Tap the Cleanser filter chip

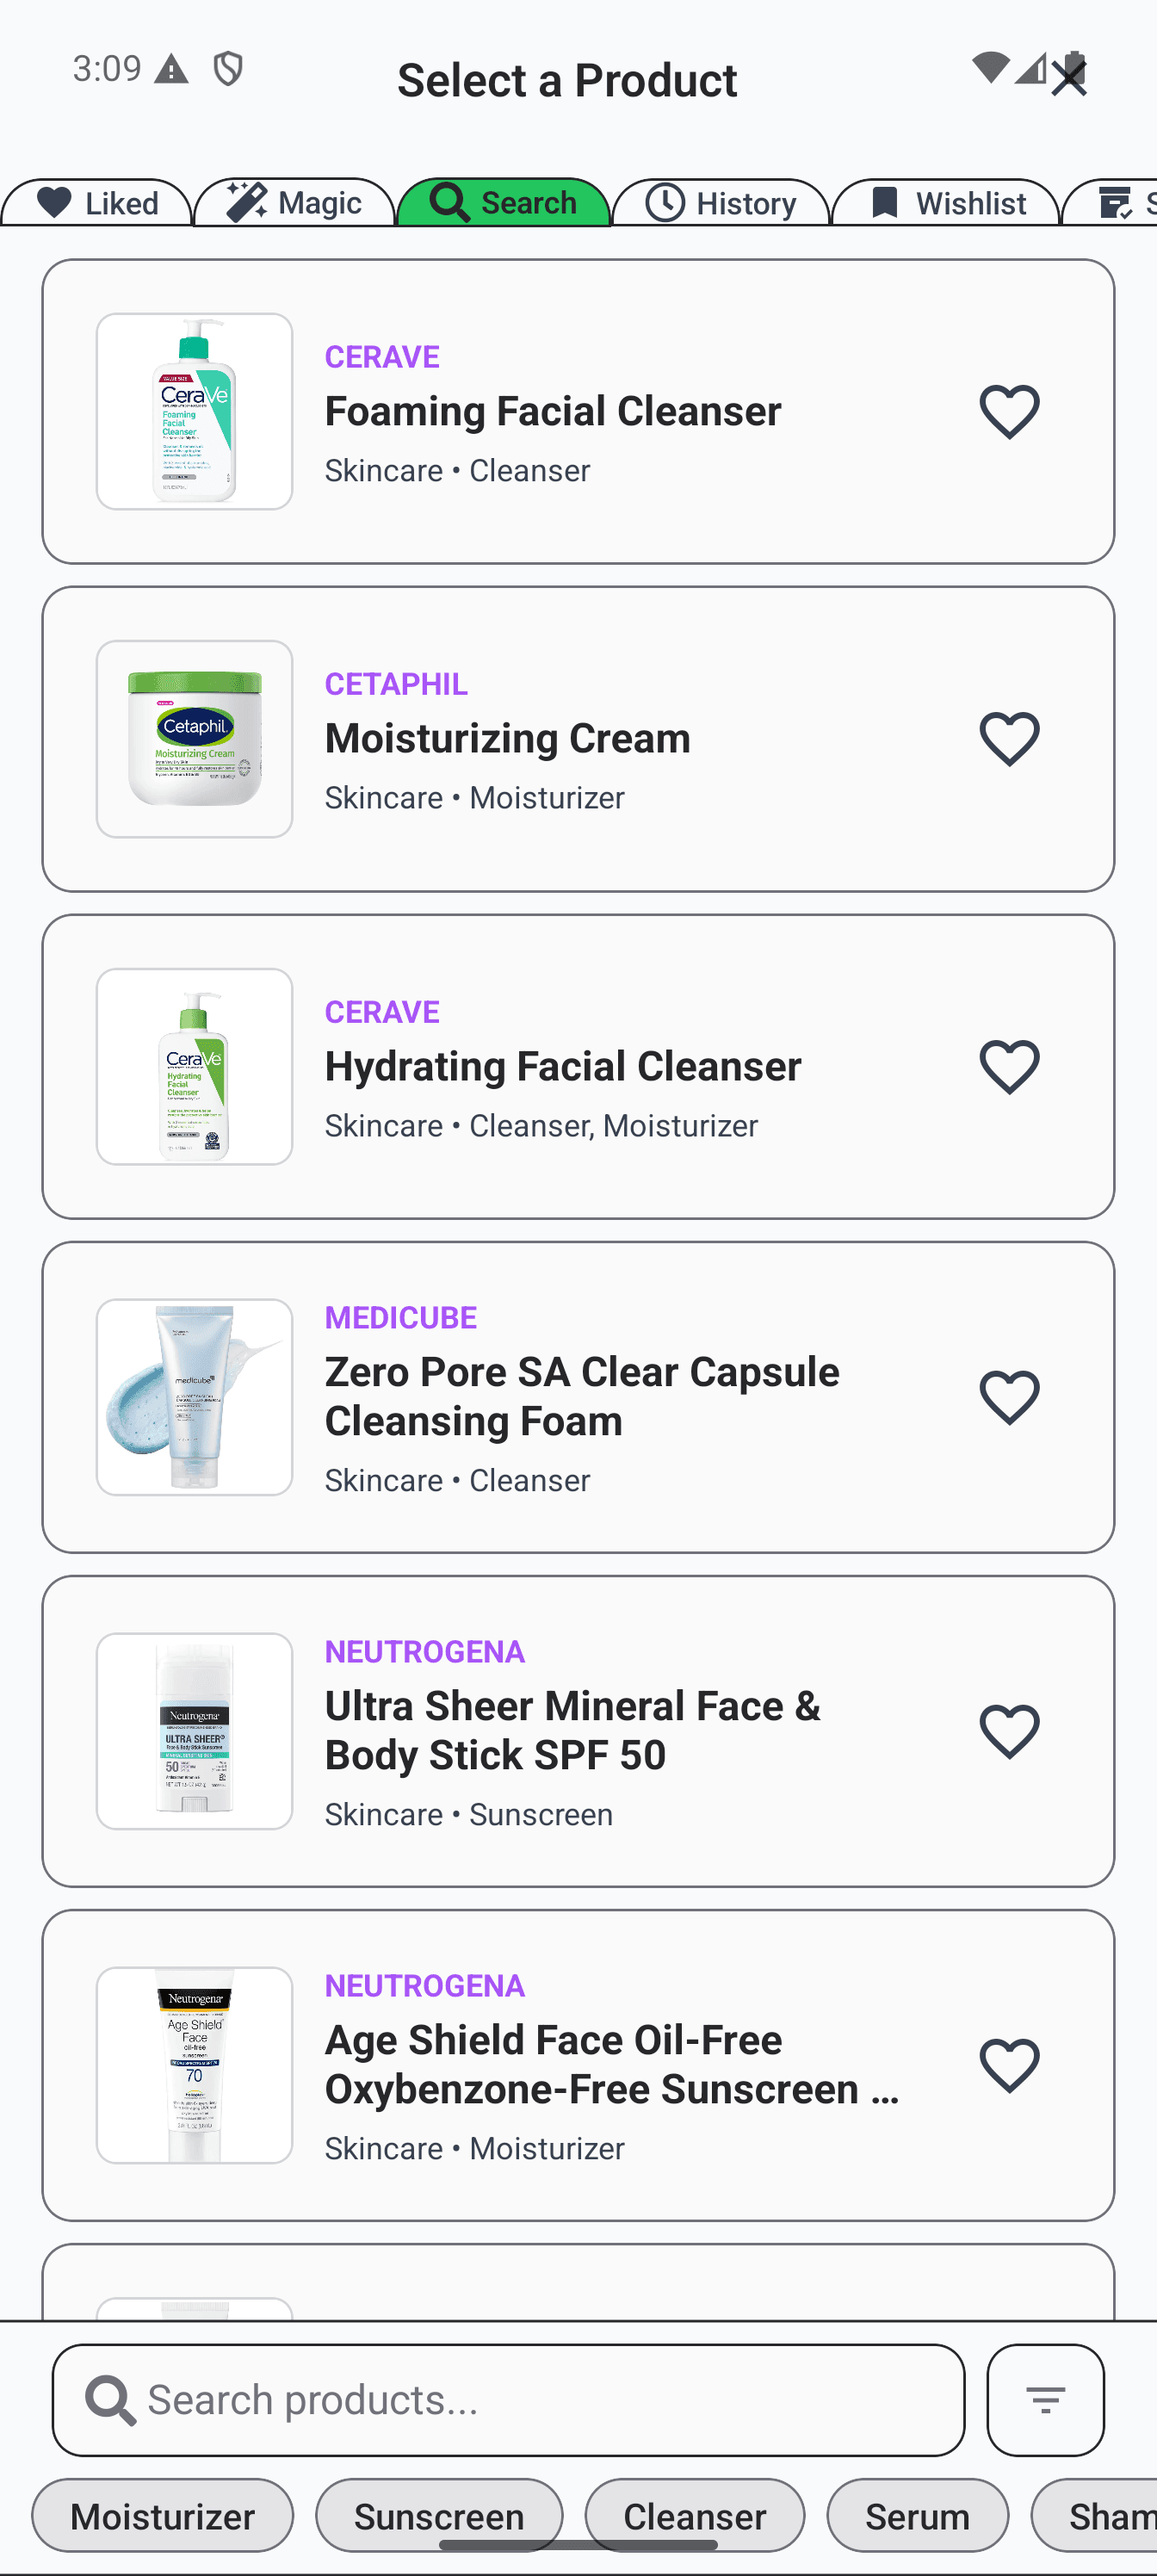[x=694, y=2515]
